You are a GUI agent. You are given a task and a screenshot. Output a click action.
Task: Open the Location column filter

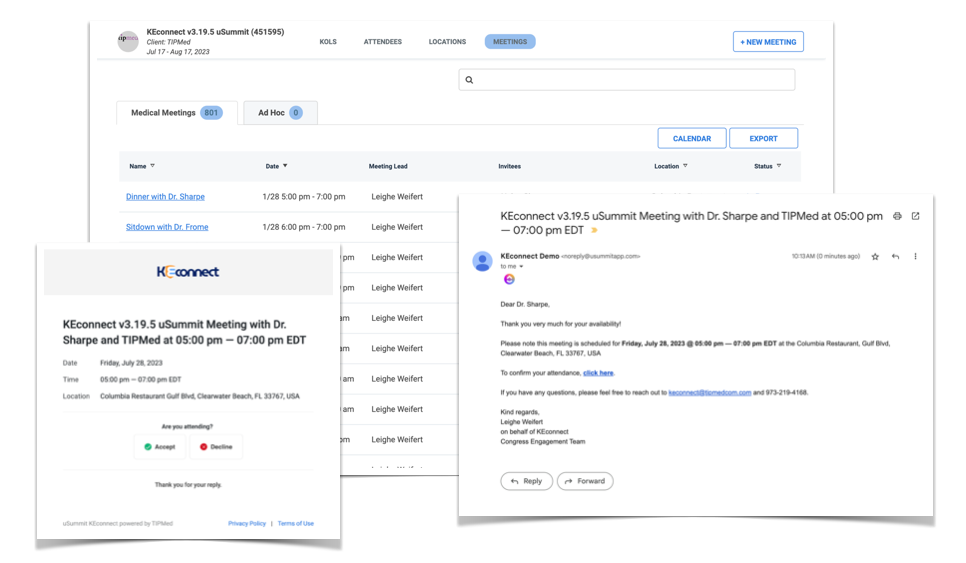685,166
